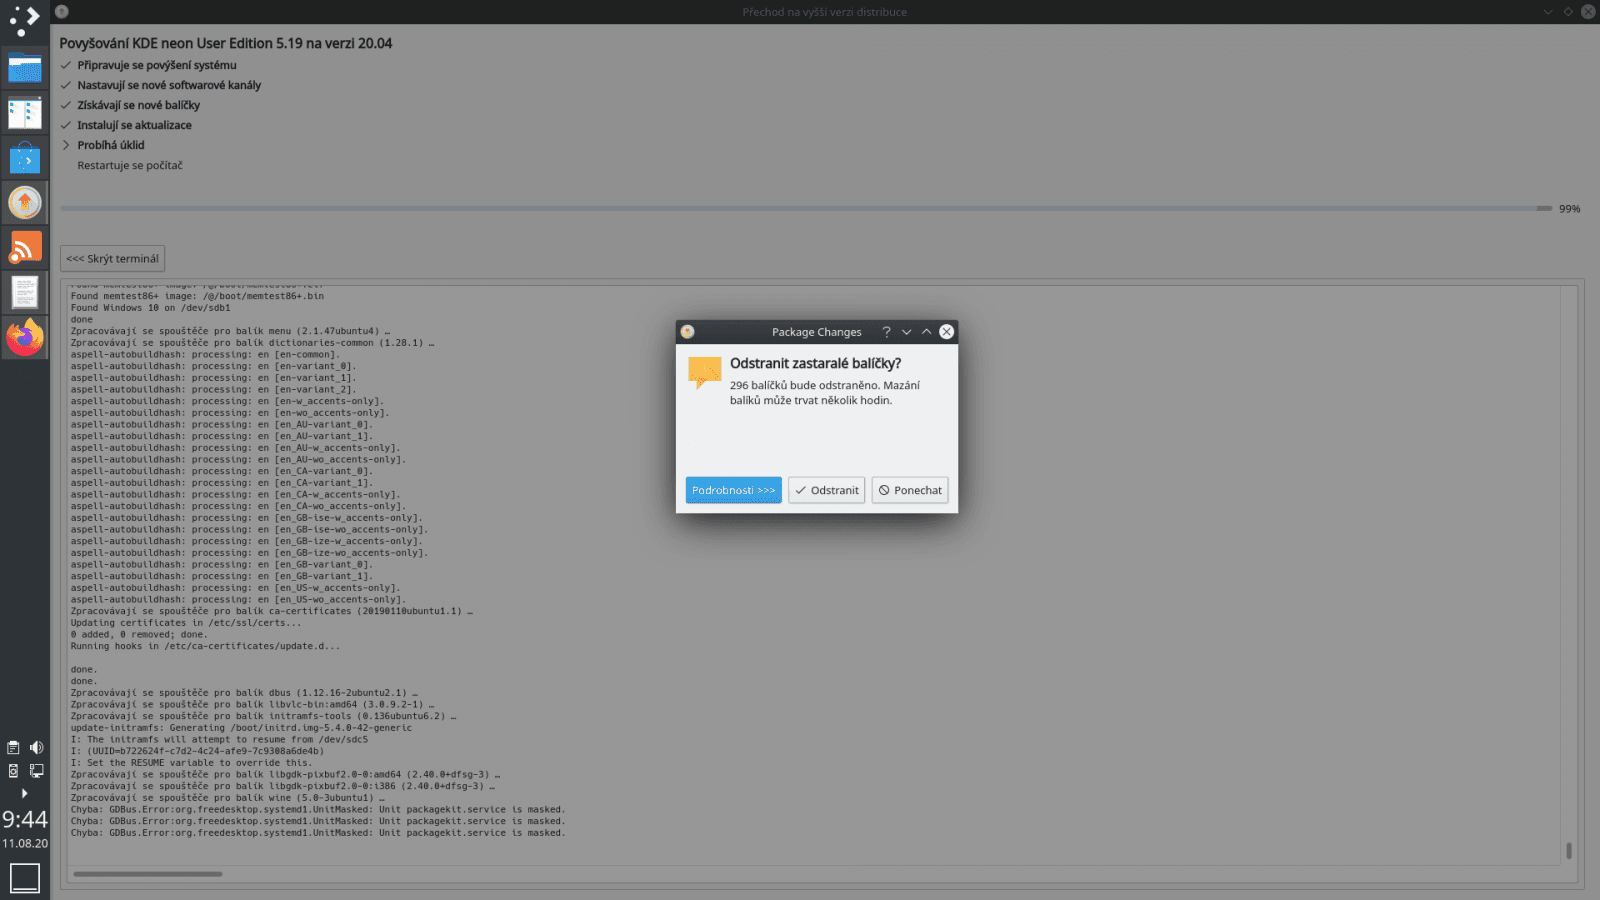Launch Firefox from the dock
This screenshot has width=1600, height=900.
pos(25,337)
